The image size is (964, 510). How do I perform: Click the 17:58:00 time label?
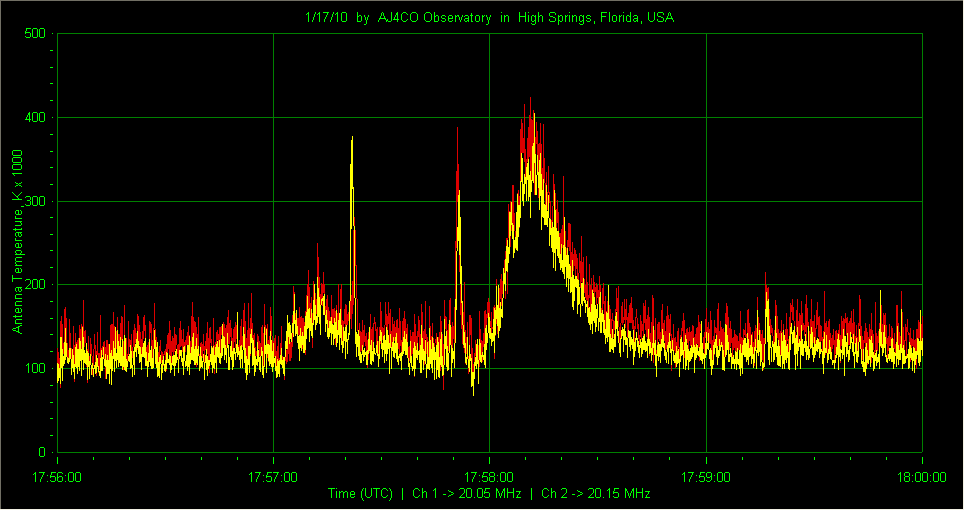489,477
